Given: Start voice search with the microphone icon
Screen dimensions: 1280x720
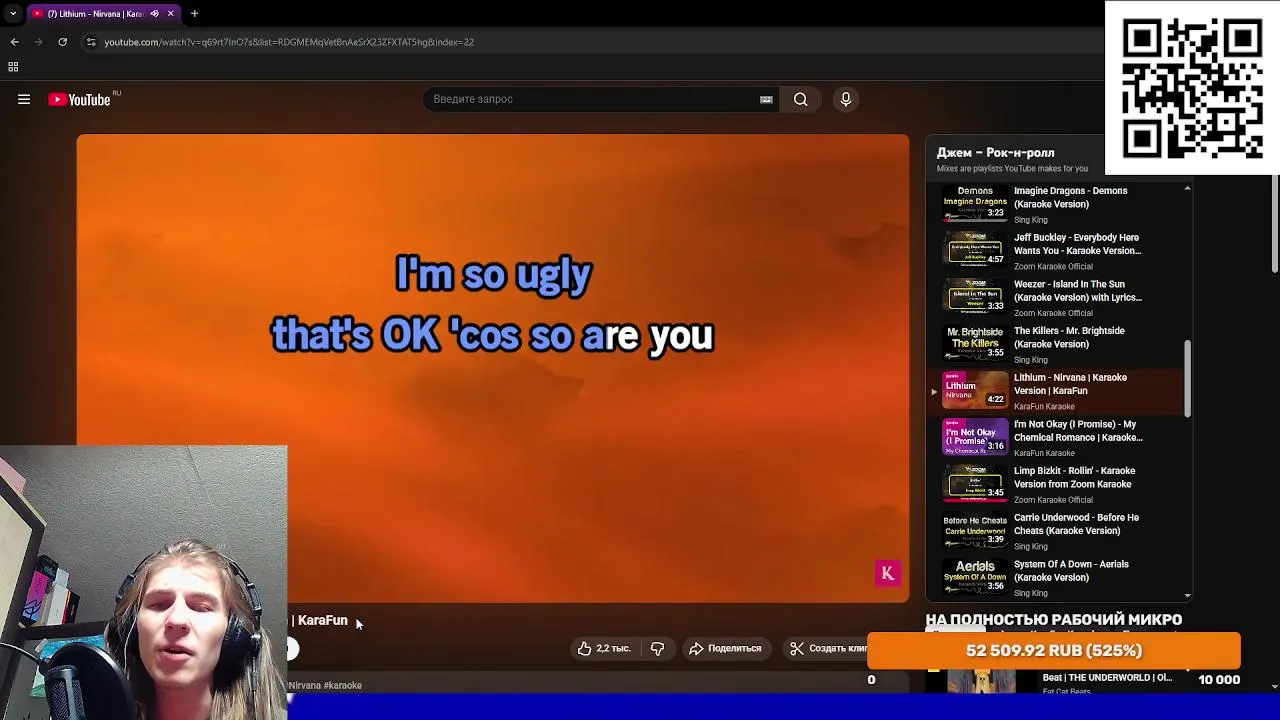Looking at the screenshot, I should point(846,99).
